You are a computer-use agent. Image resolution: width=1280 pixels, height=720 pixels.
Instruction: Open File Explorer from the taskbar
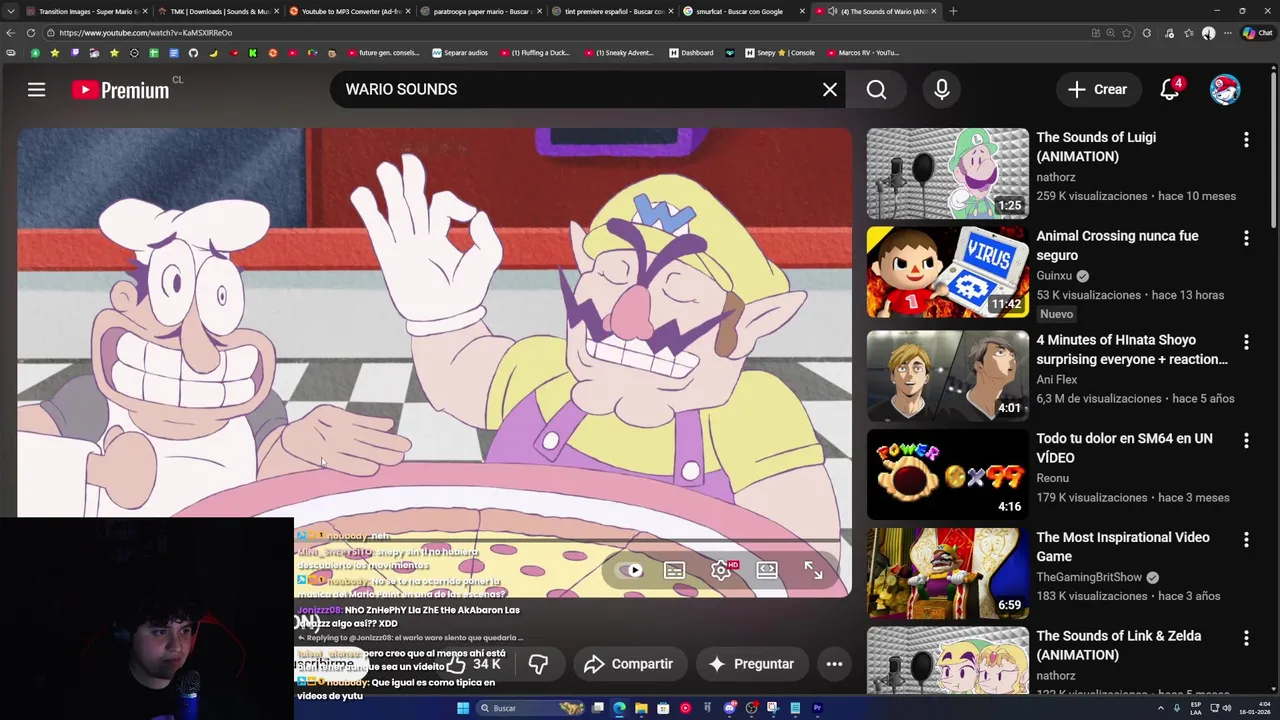(x=641, y=708)
